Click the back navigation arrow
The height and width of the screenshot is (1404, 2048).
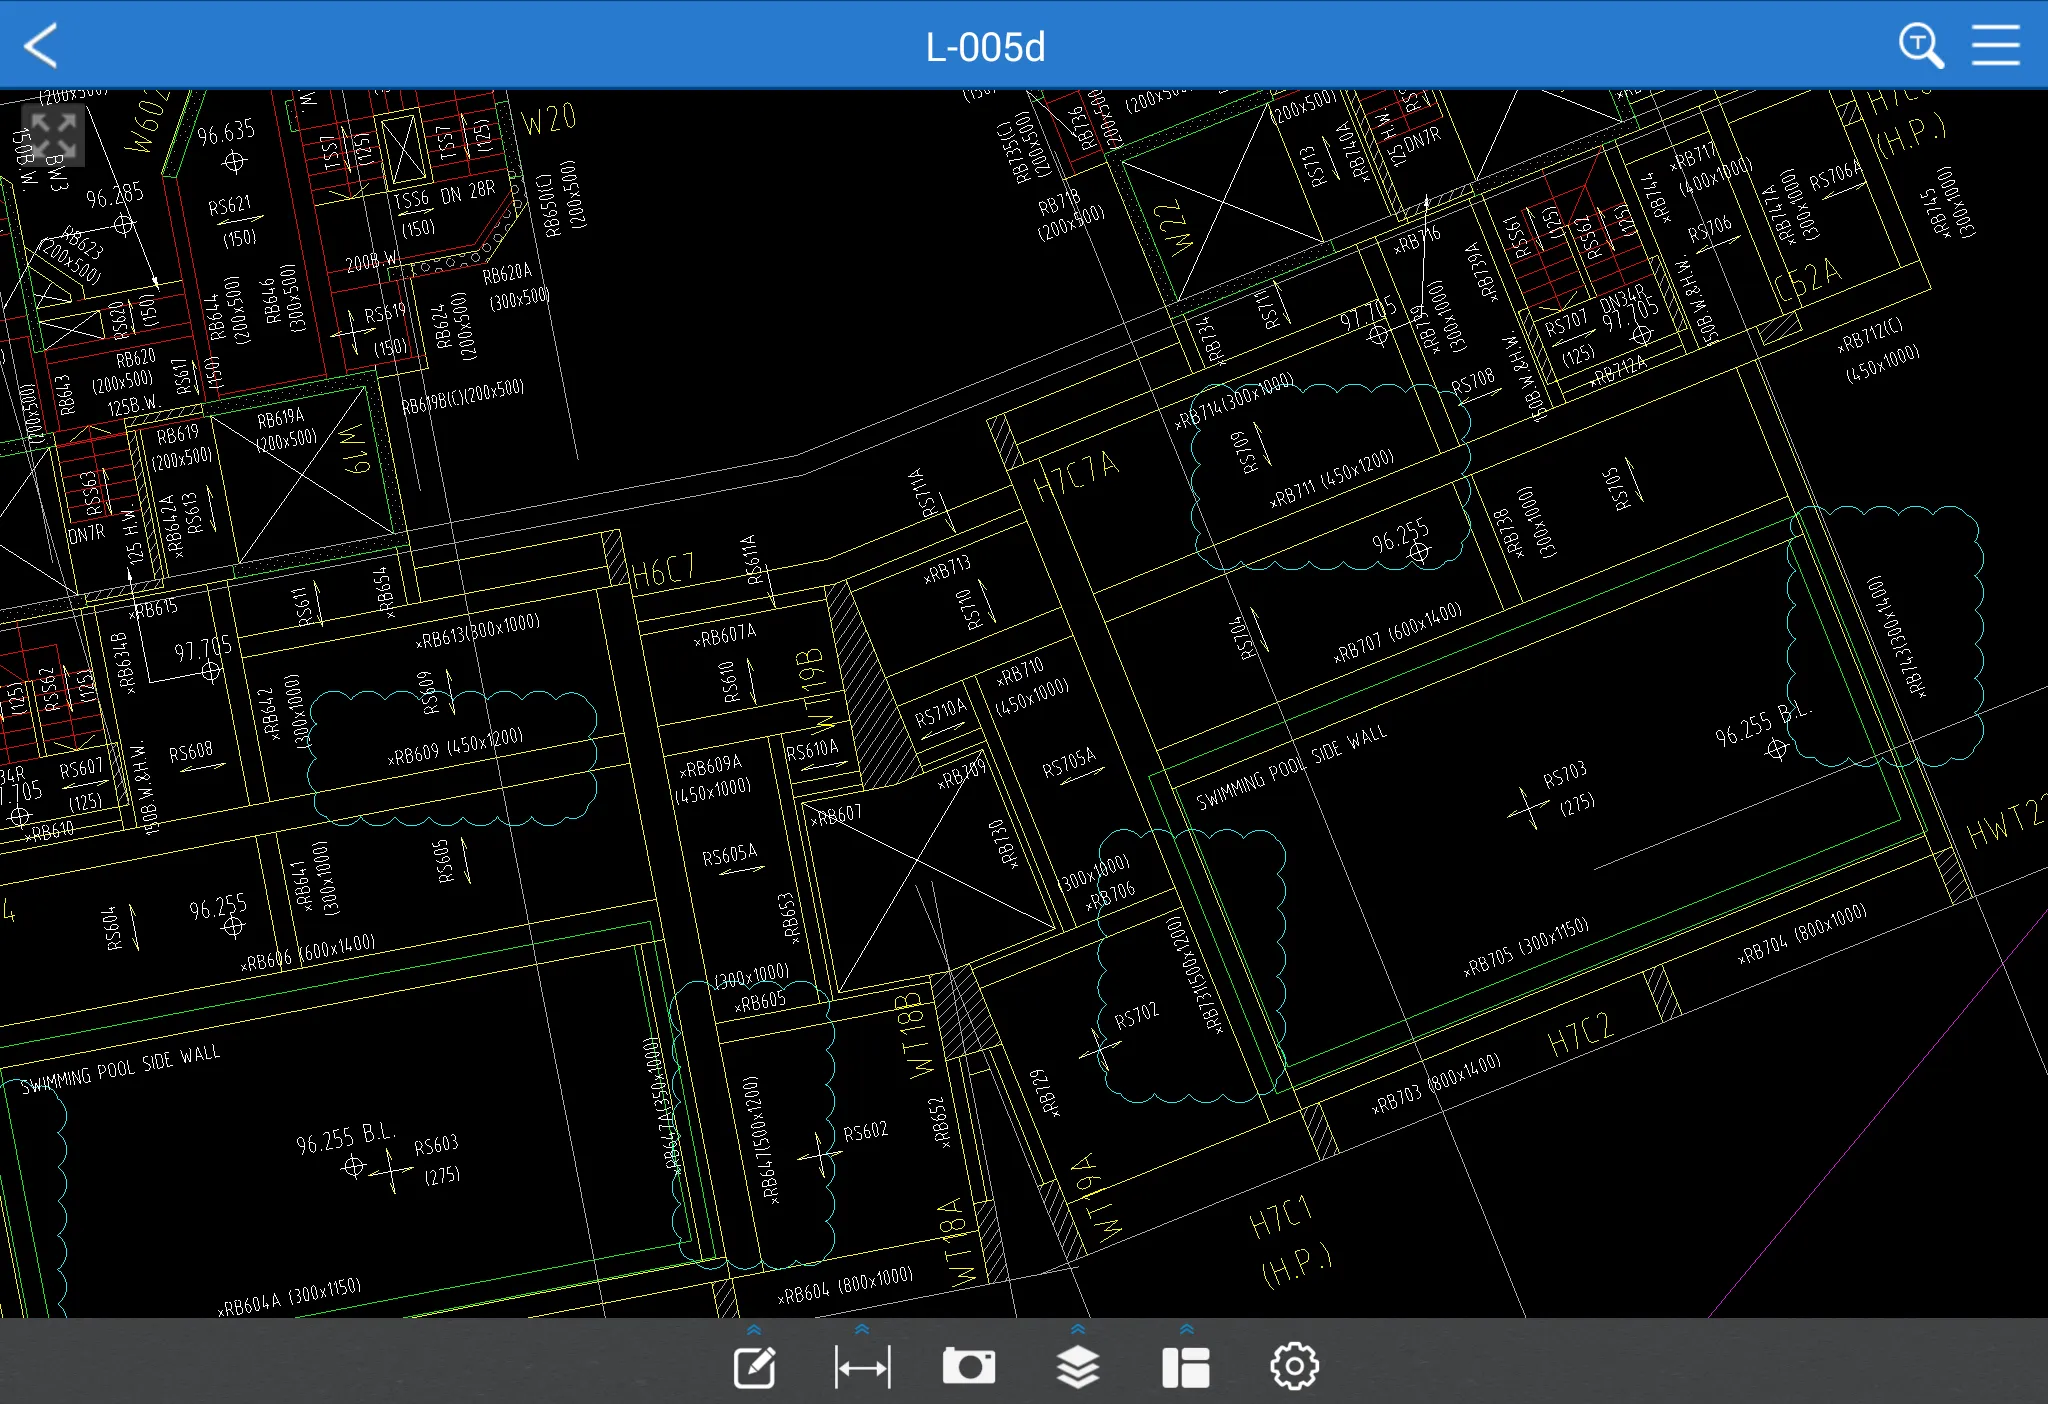pyautogui.click(x=42, y=45)
